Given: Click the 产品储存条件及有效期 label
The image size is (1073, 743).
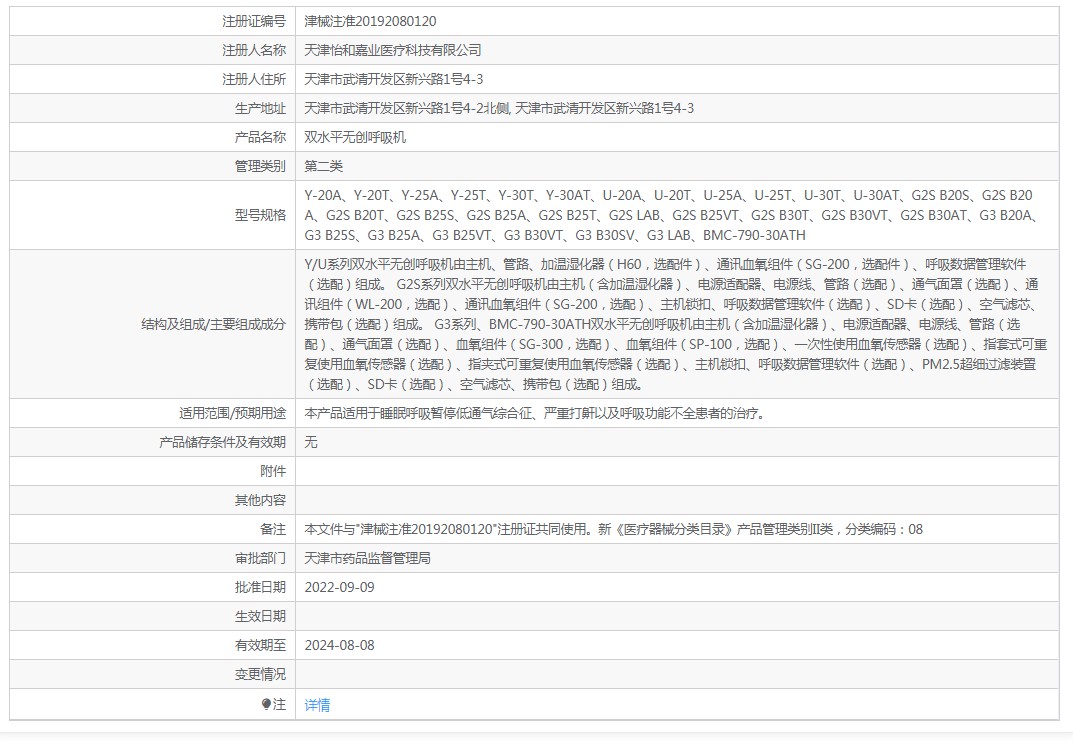Looking at the screenshot, I should [x=222, y=442].
